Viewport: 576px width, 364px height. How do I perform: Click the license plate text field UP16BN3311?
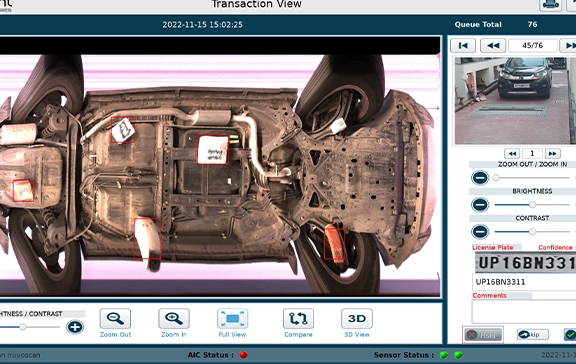[x=524, y=282]
